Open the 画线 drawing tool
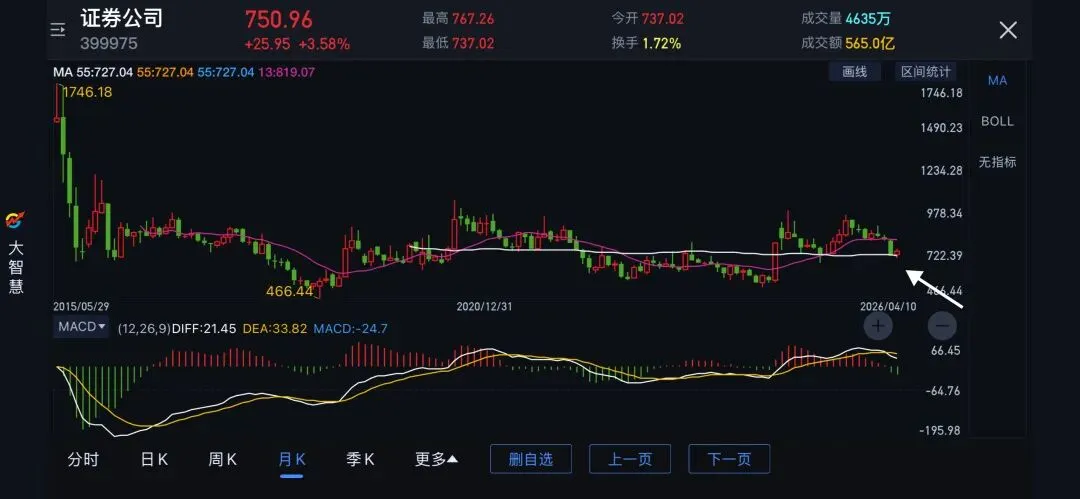The height and width of the screenshot is (499, 1080). pos(855,72)
